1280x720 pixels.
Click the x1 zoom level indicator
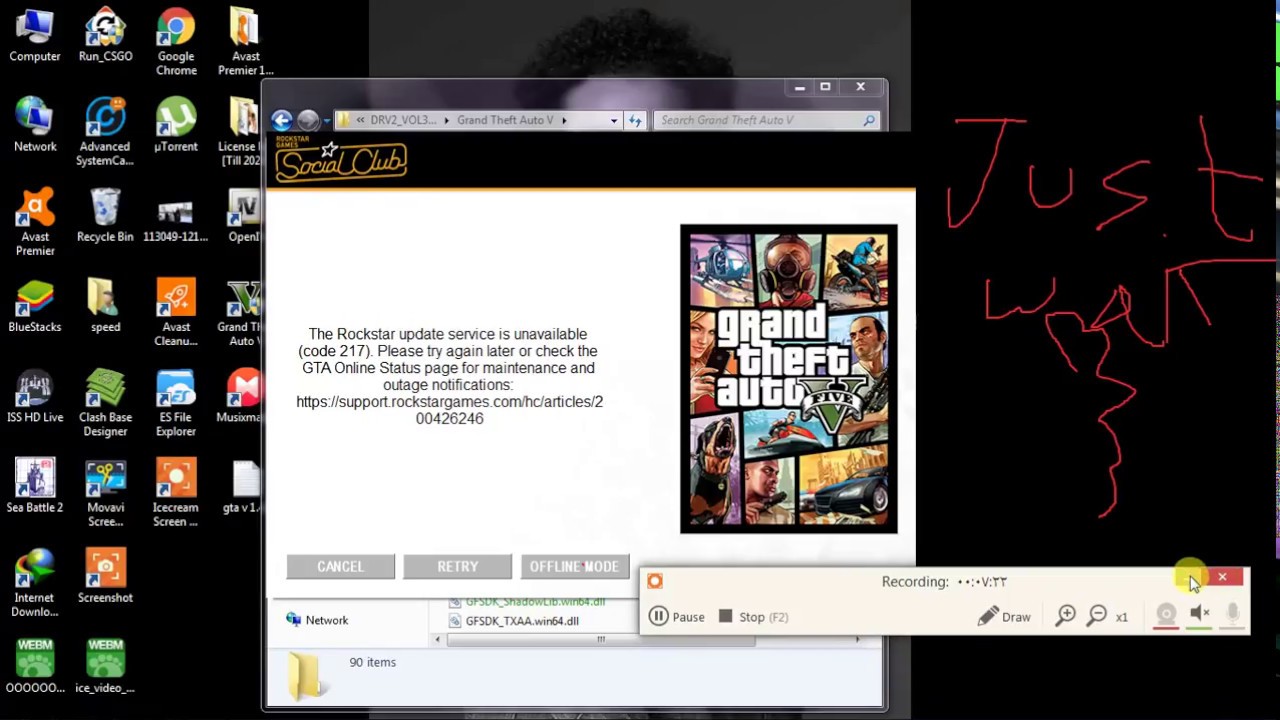[x=1121, y=618]
